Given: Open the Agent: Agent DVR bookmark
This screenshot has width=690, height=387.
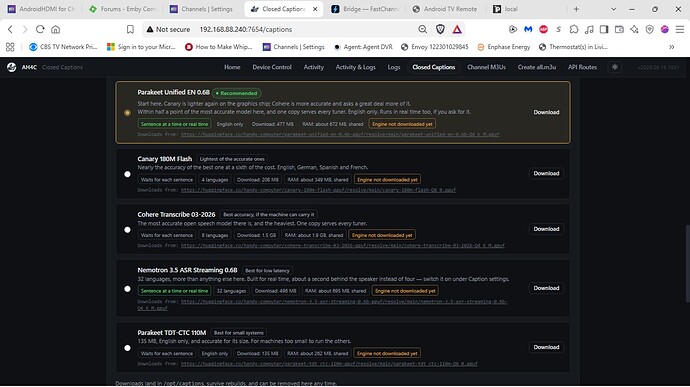Looking at the screenshot, I should (x=363, y=47).
